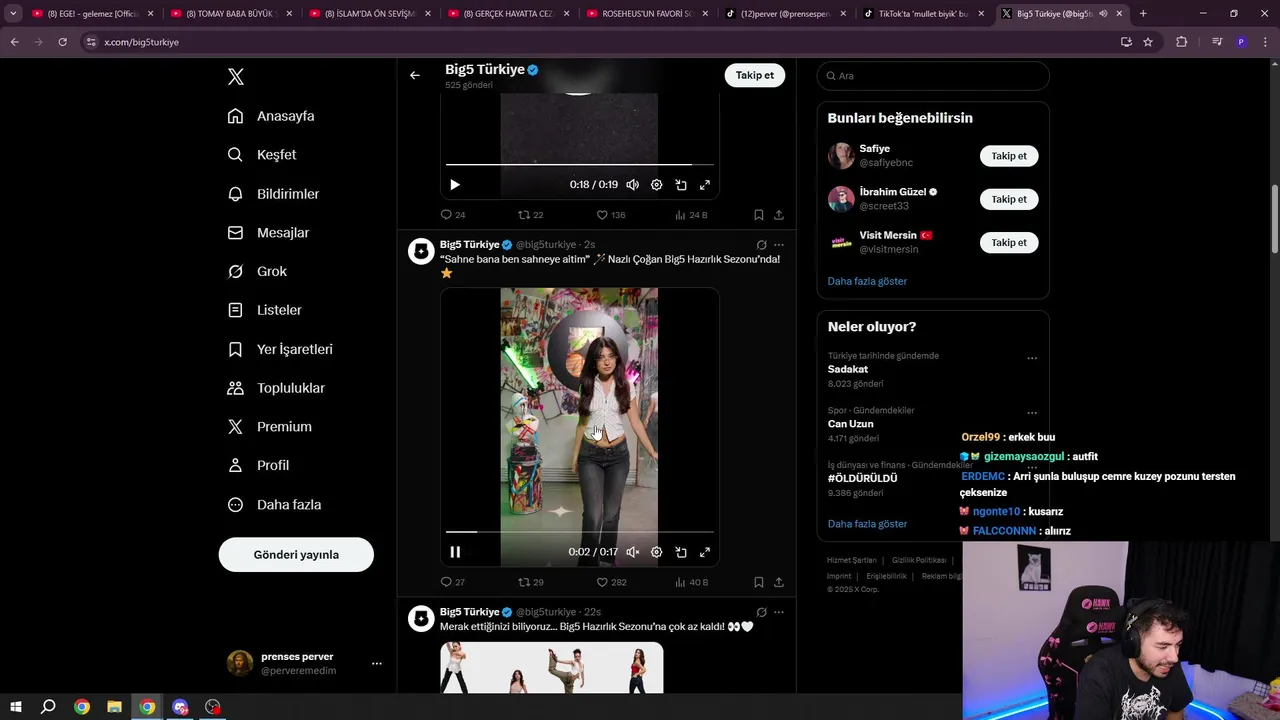Follow Big5 Türkiye with Takip et

coord(755,75)
